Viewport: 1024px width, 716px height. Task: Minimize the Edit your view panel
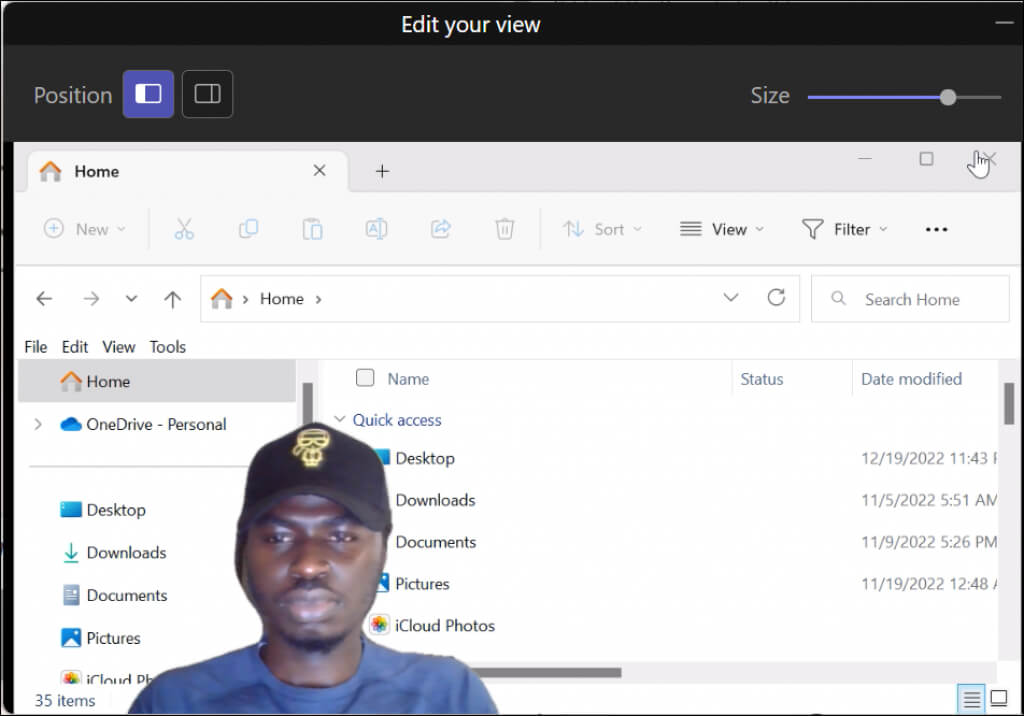1004,23
